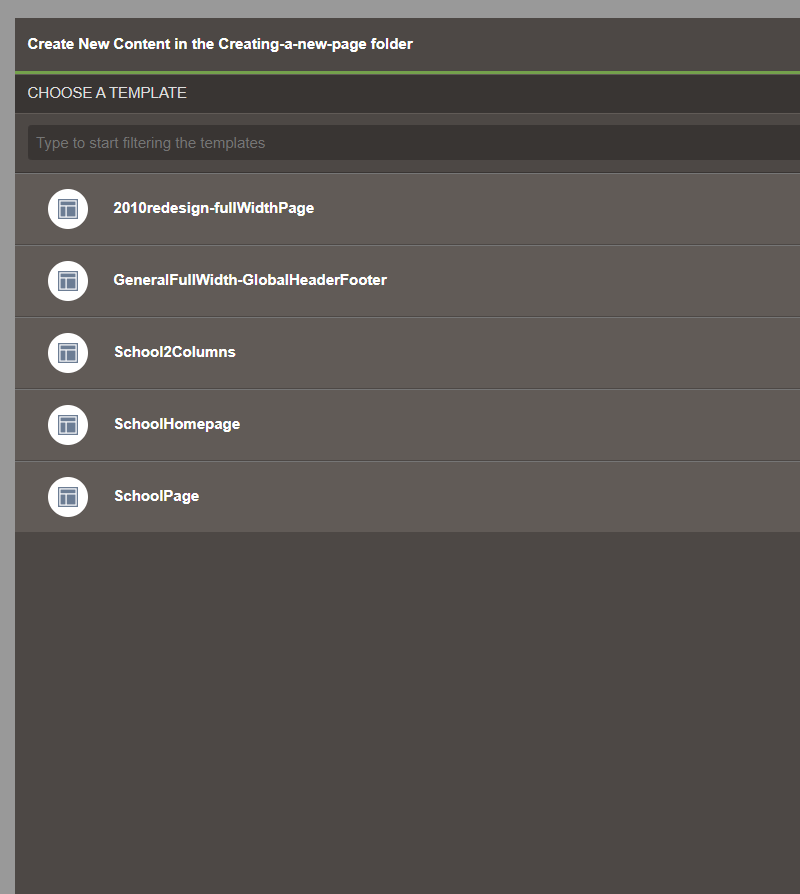Screen dimensions: 800x894
Task: Click the CHOOSE A TEMPLATE section header
Action: point(107,93)
